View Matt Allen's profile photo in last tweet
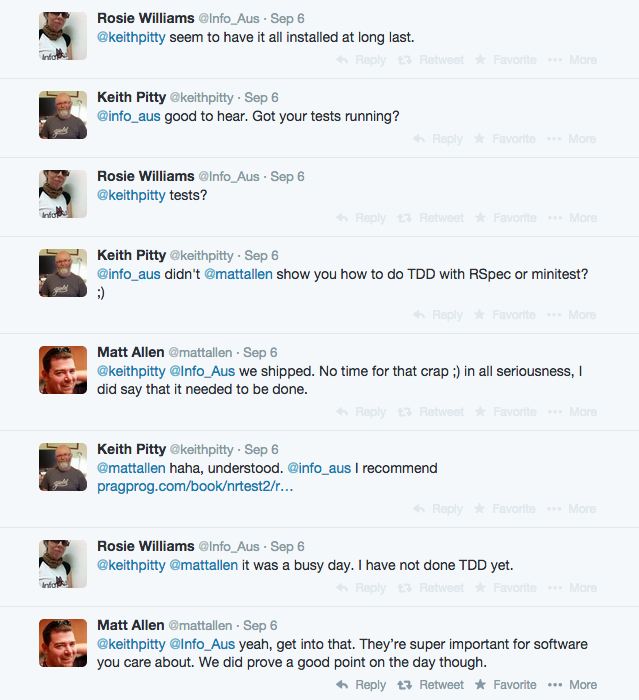639x700 pixels. [63, 643]
